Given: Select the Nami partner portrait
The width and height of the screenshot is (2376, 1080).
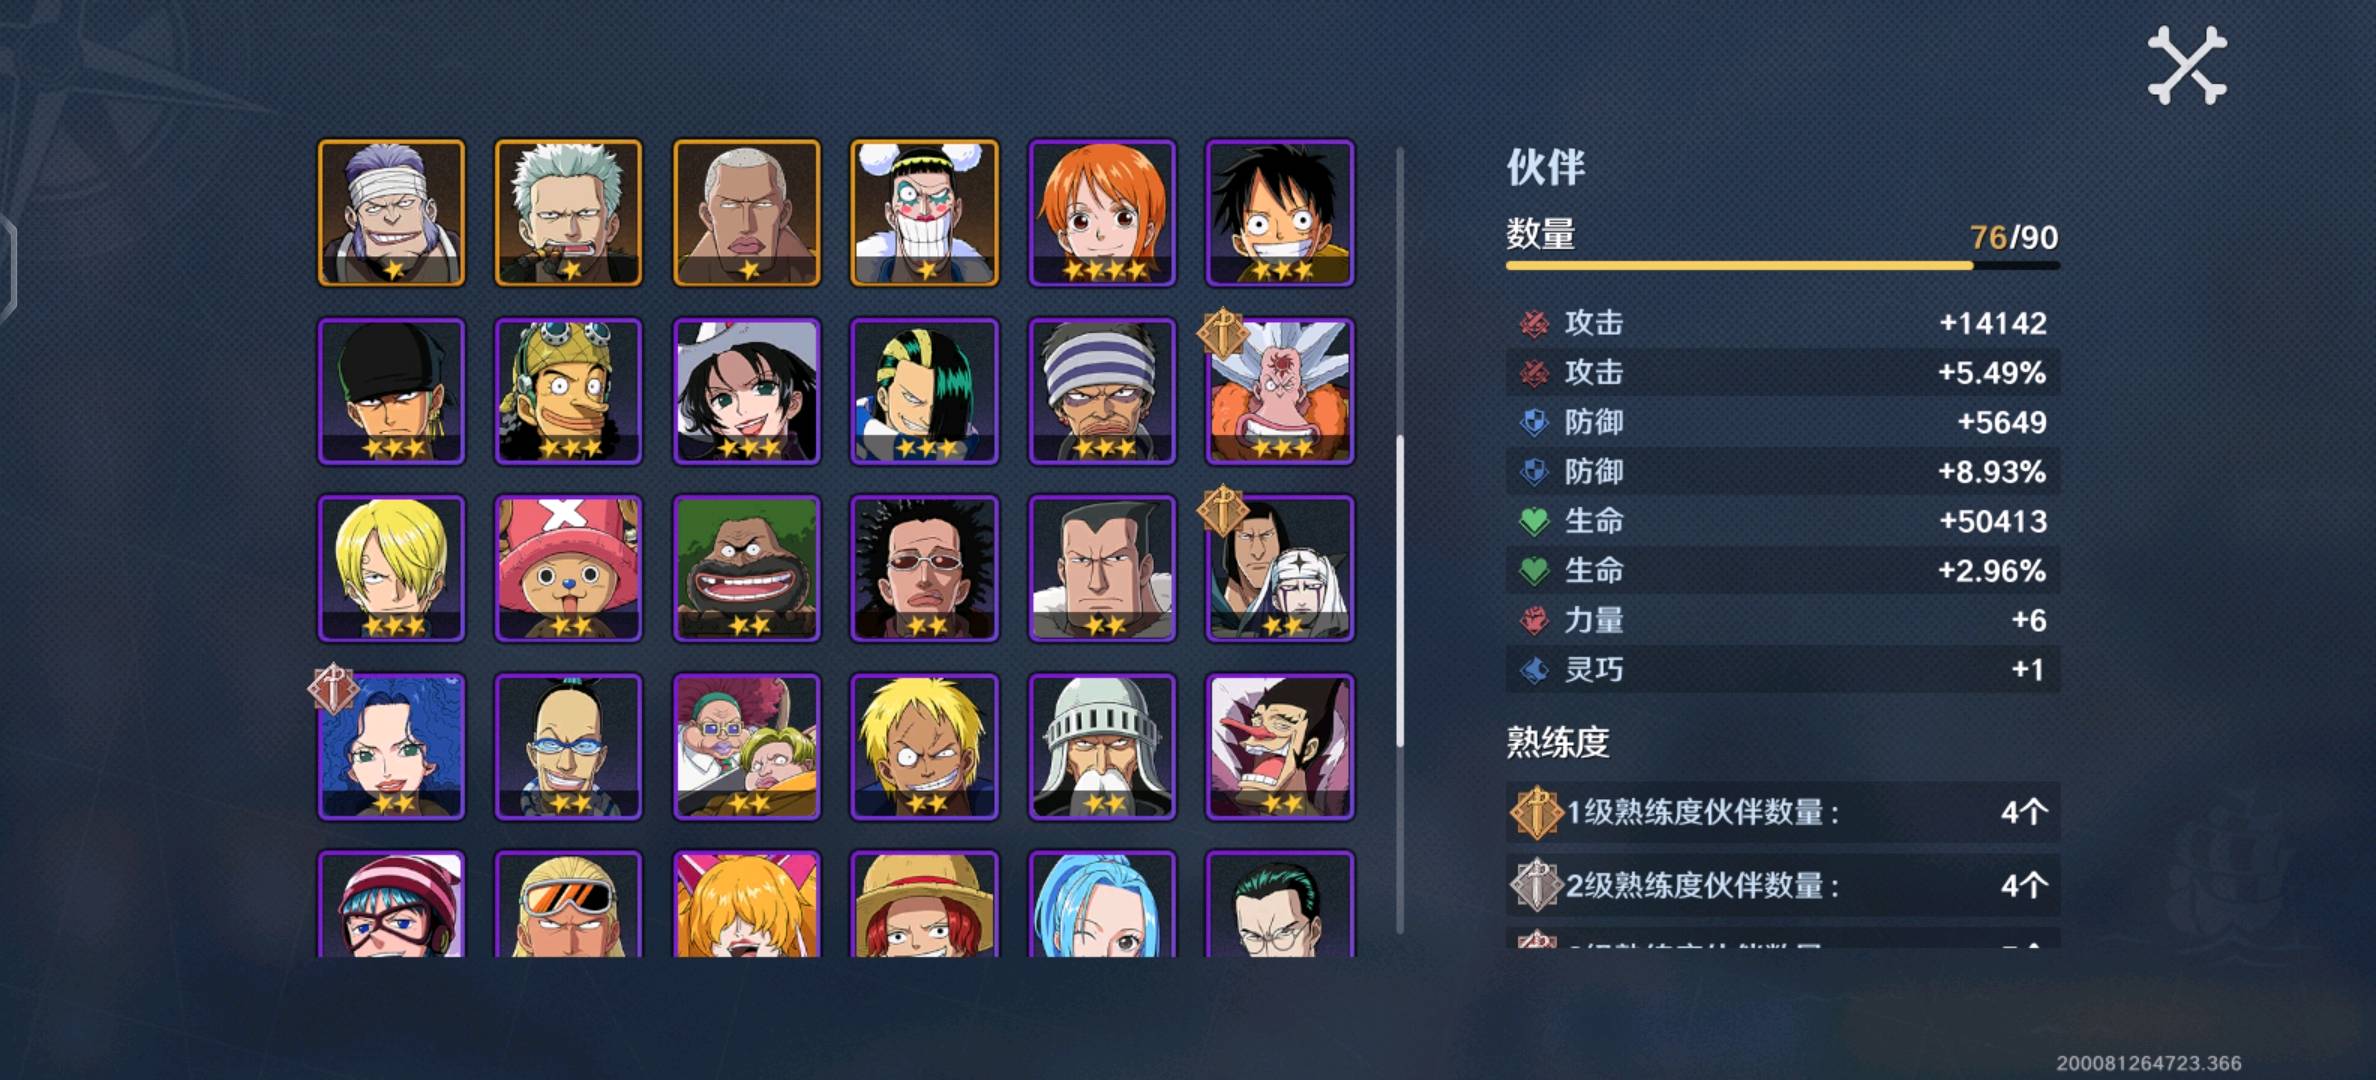Looking at the screenshot, I should tap(1102, 213).
